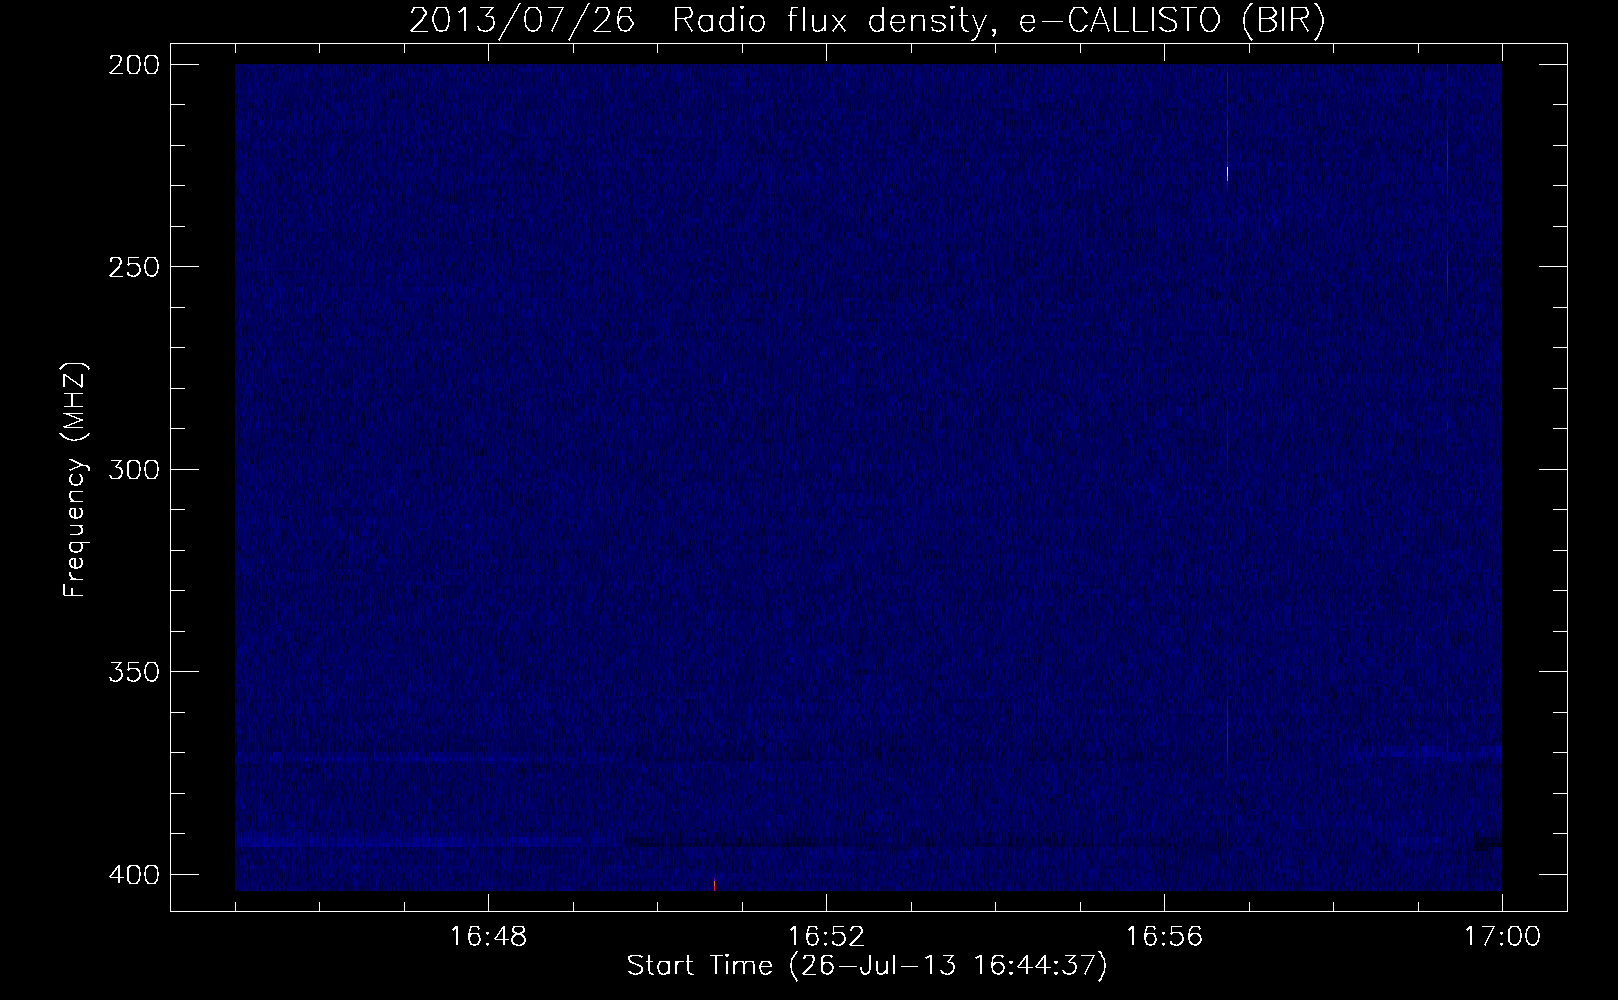Click the 400 frequency tick label
This screenshot has width=1618, height=1000.
pos(133,874)
